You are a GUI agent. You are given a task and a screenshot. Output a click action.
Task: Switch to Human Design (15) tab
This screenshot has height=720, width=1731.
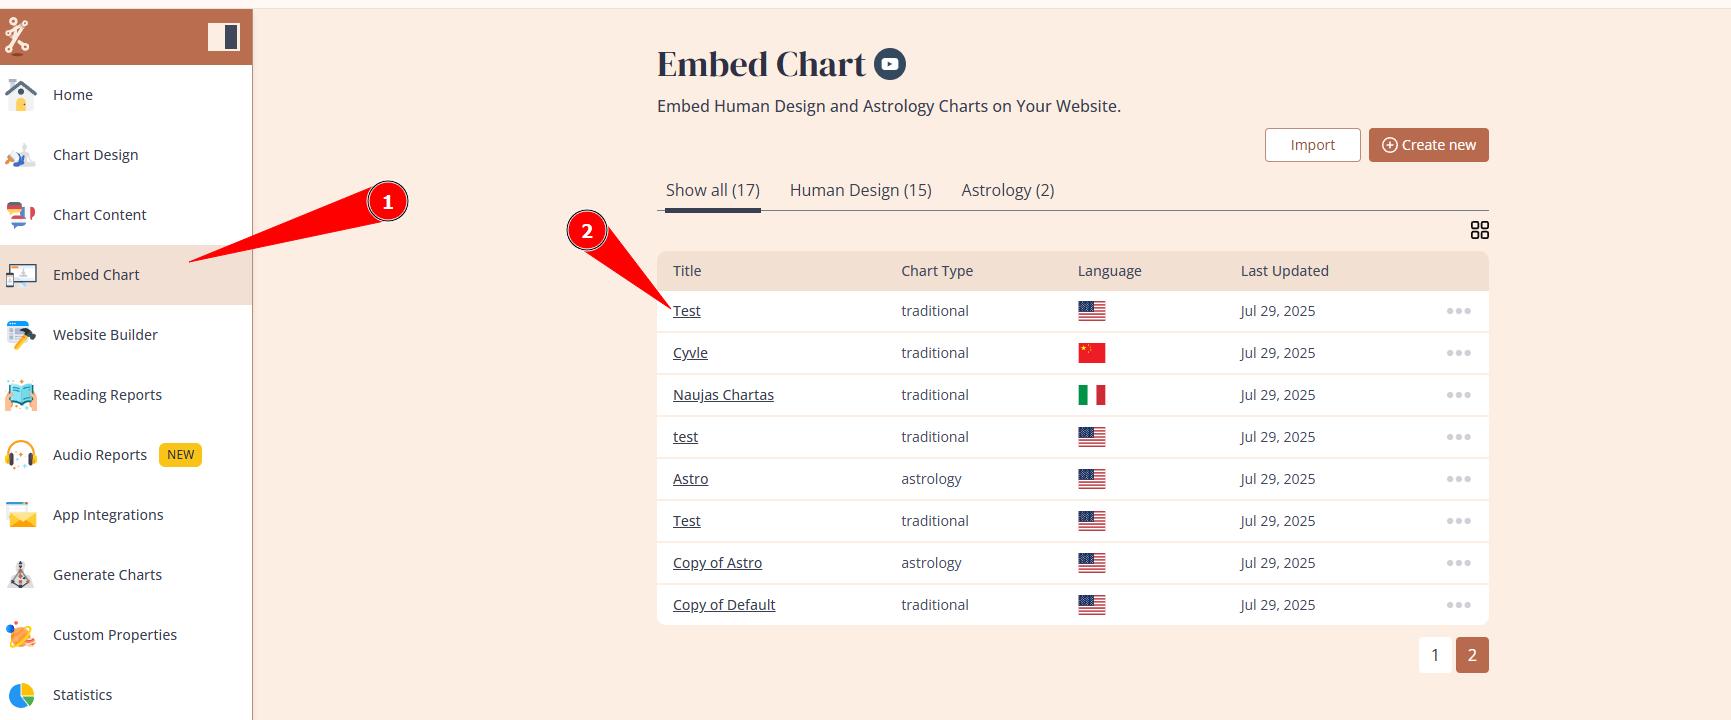[x=860, y=190]
